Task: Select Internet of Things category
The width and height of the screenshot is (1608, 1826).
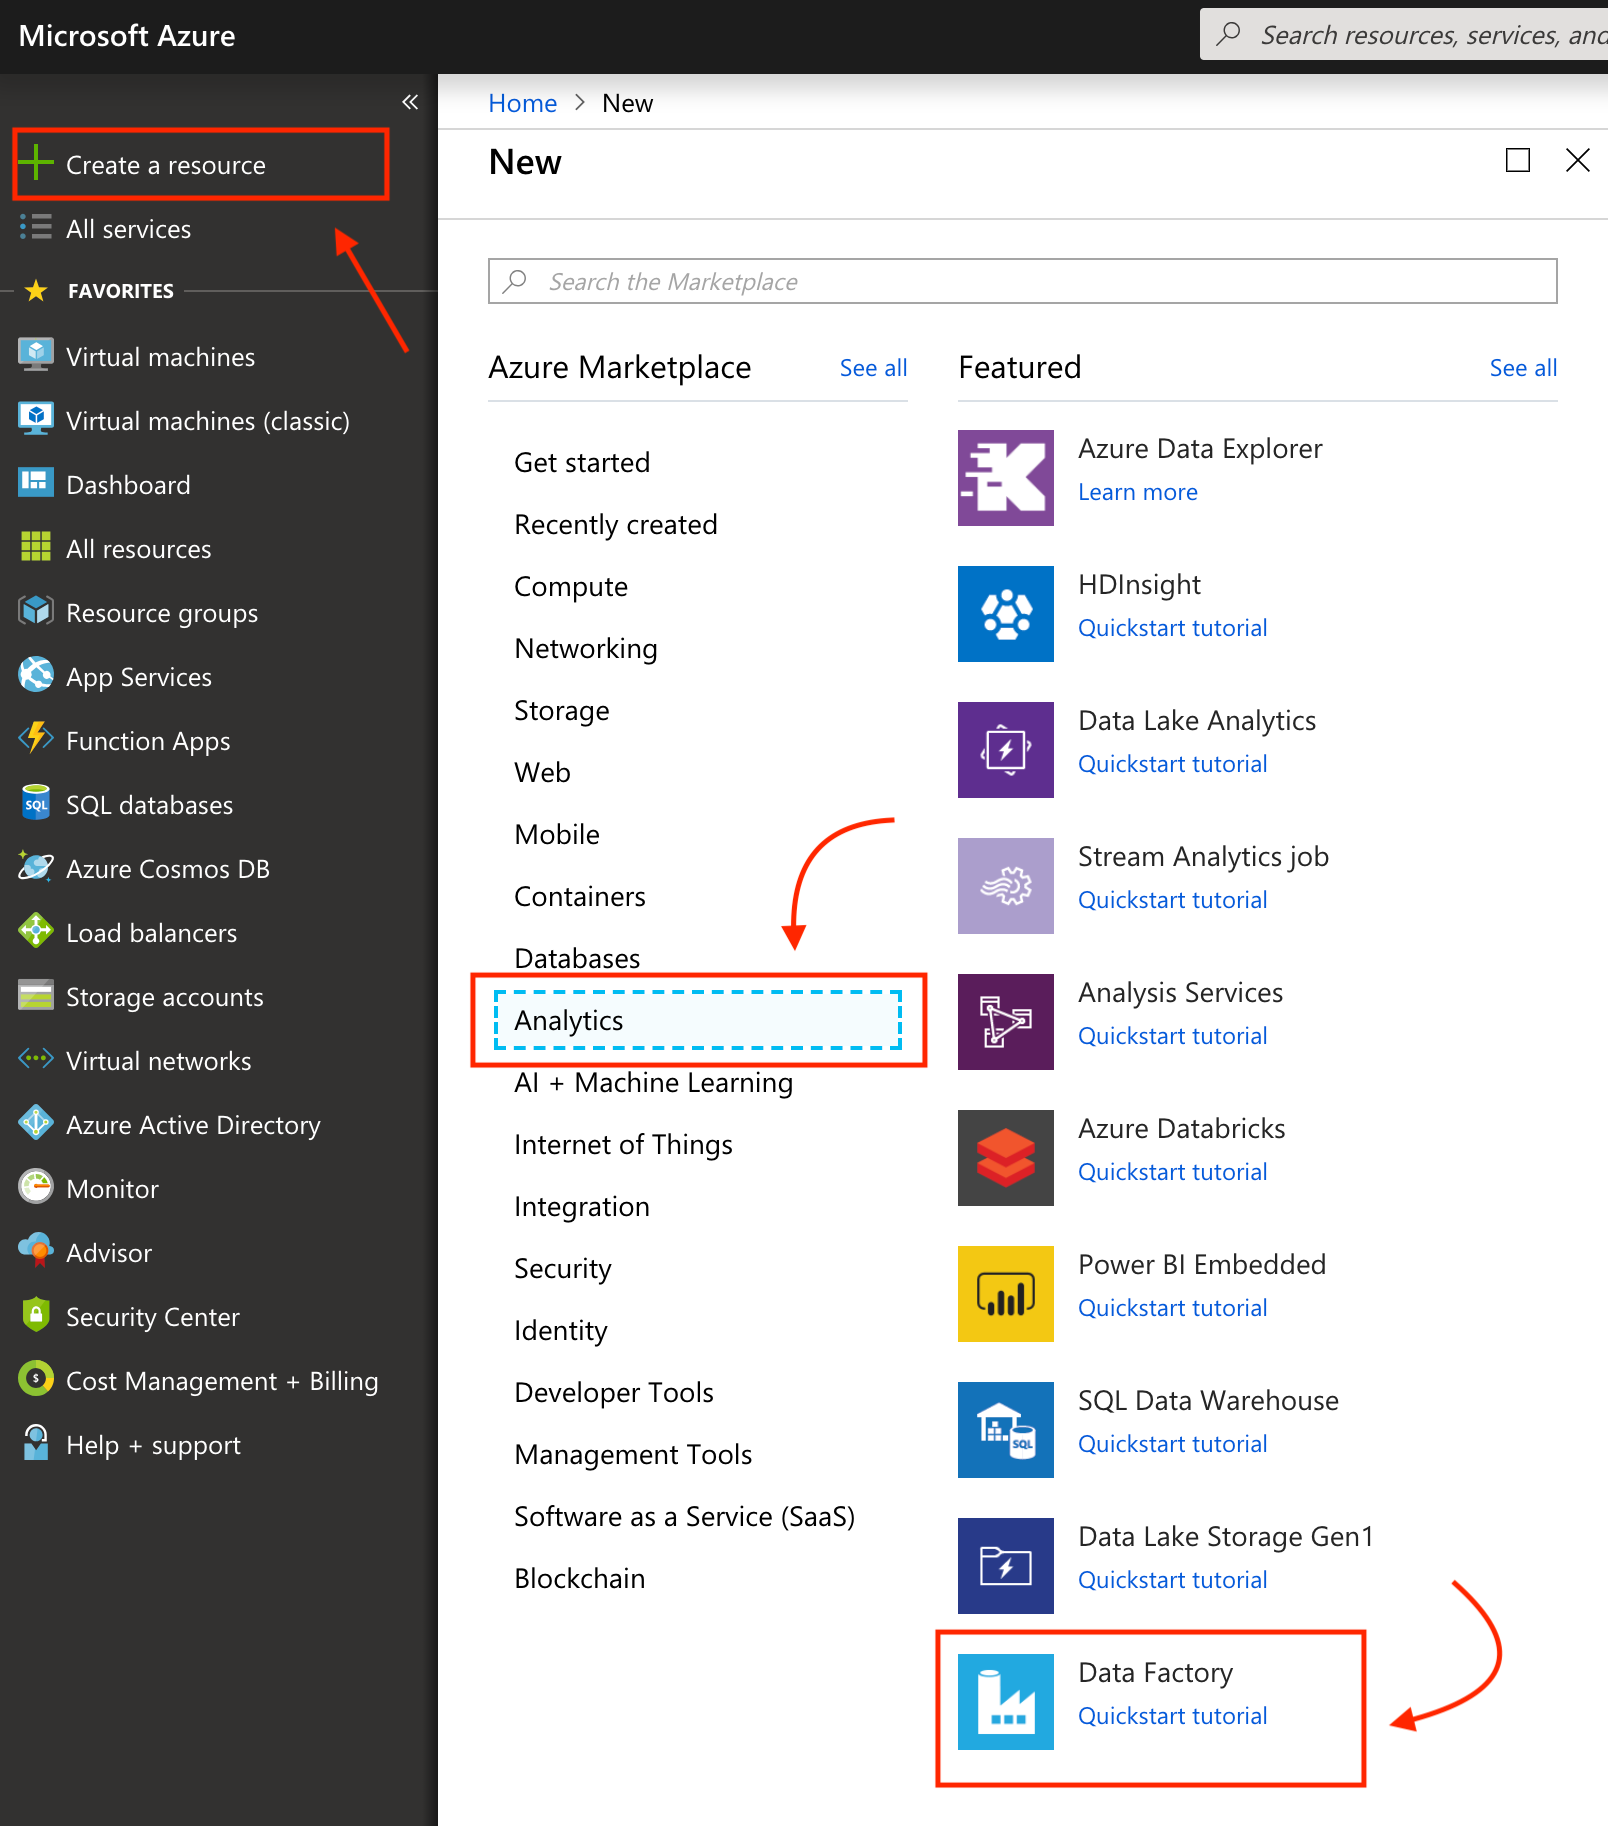Action: (x=623, y=1145)
